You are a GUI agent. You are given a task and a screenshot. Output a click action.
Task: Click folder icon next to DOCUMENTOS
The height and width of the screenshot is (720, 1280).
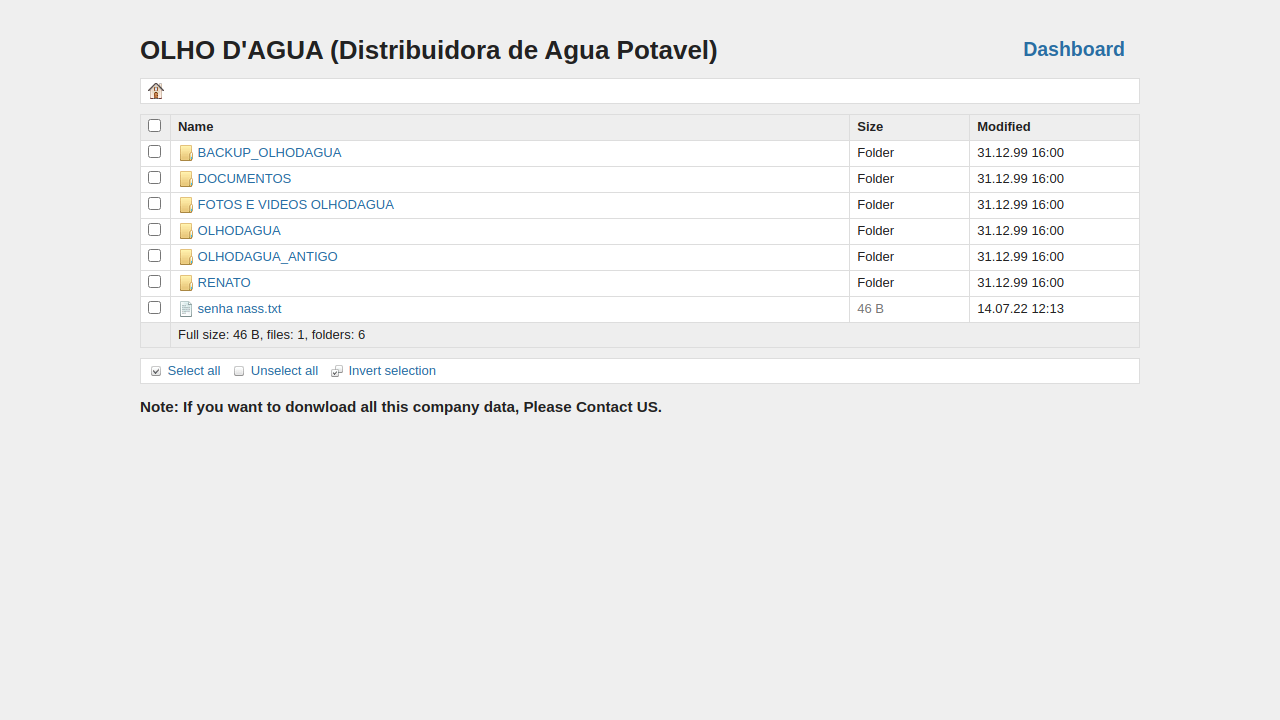pyautogui.click(x=186, y=179)
